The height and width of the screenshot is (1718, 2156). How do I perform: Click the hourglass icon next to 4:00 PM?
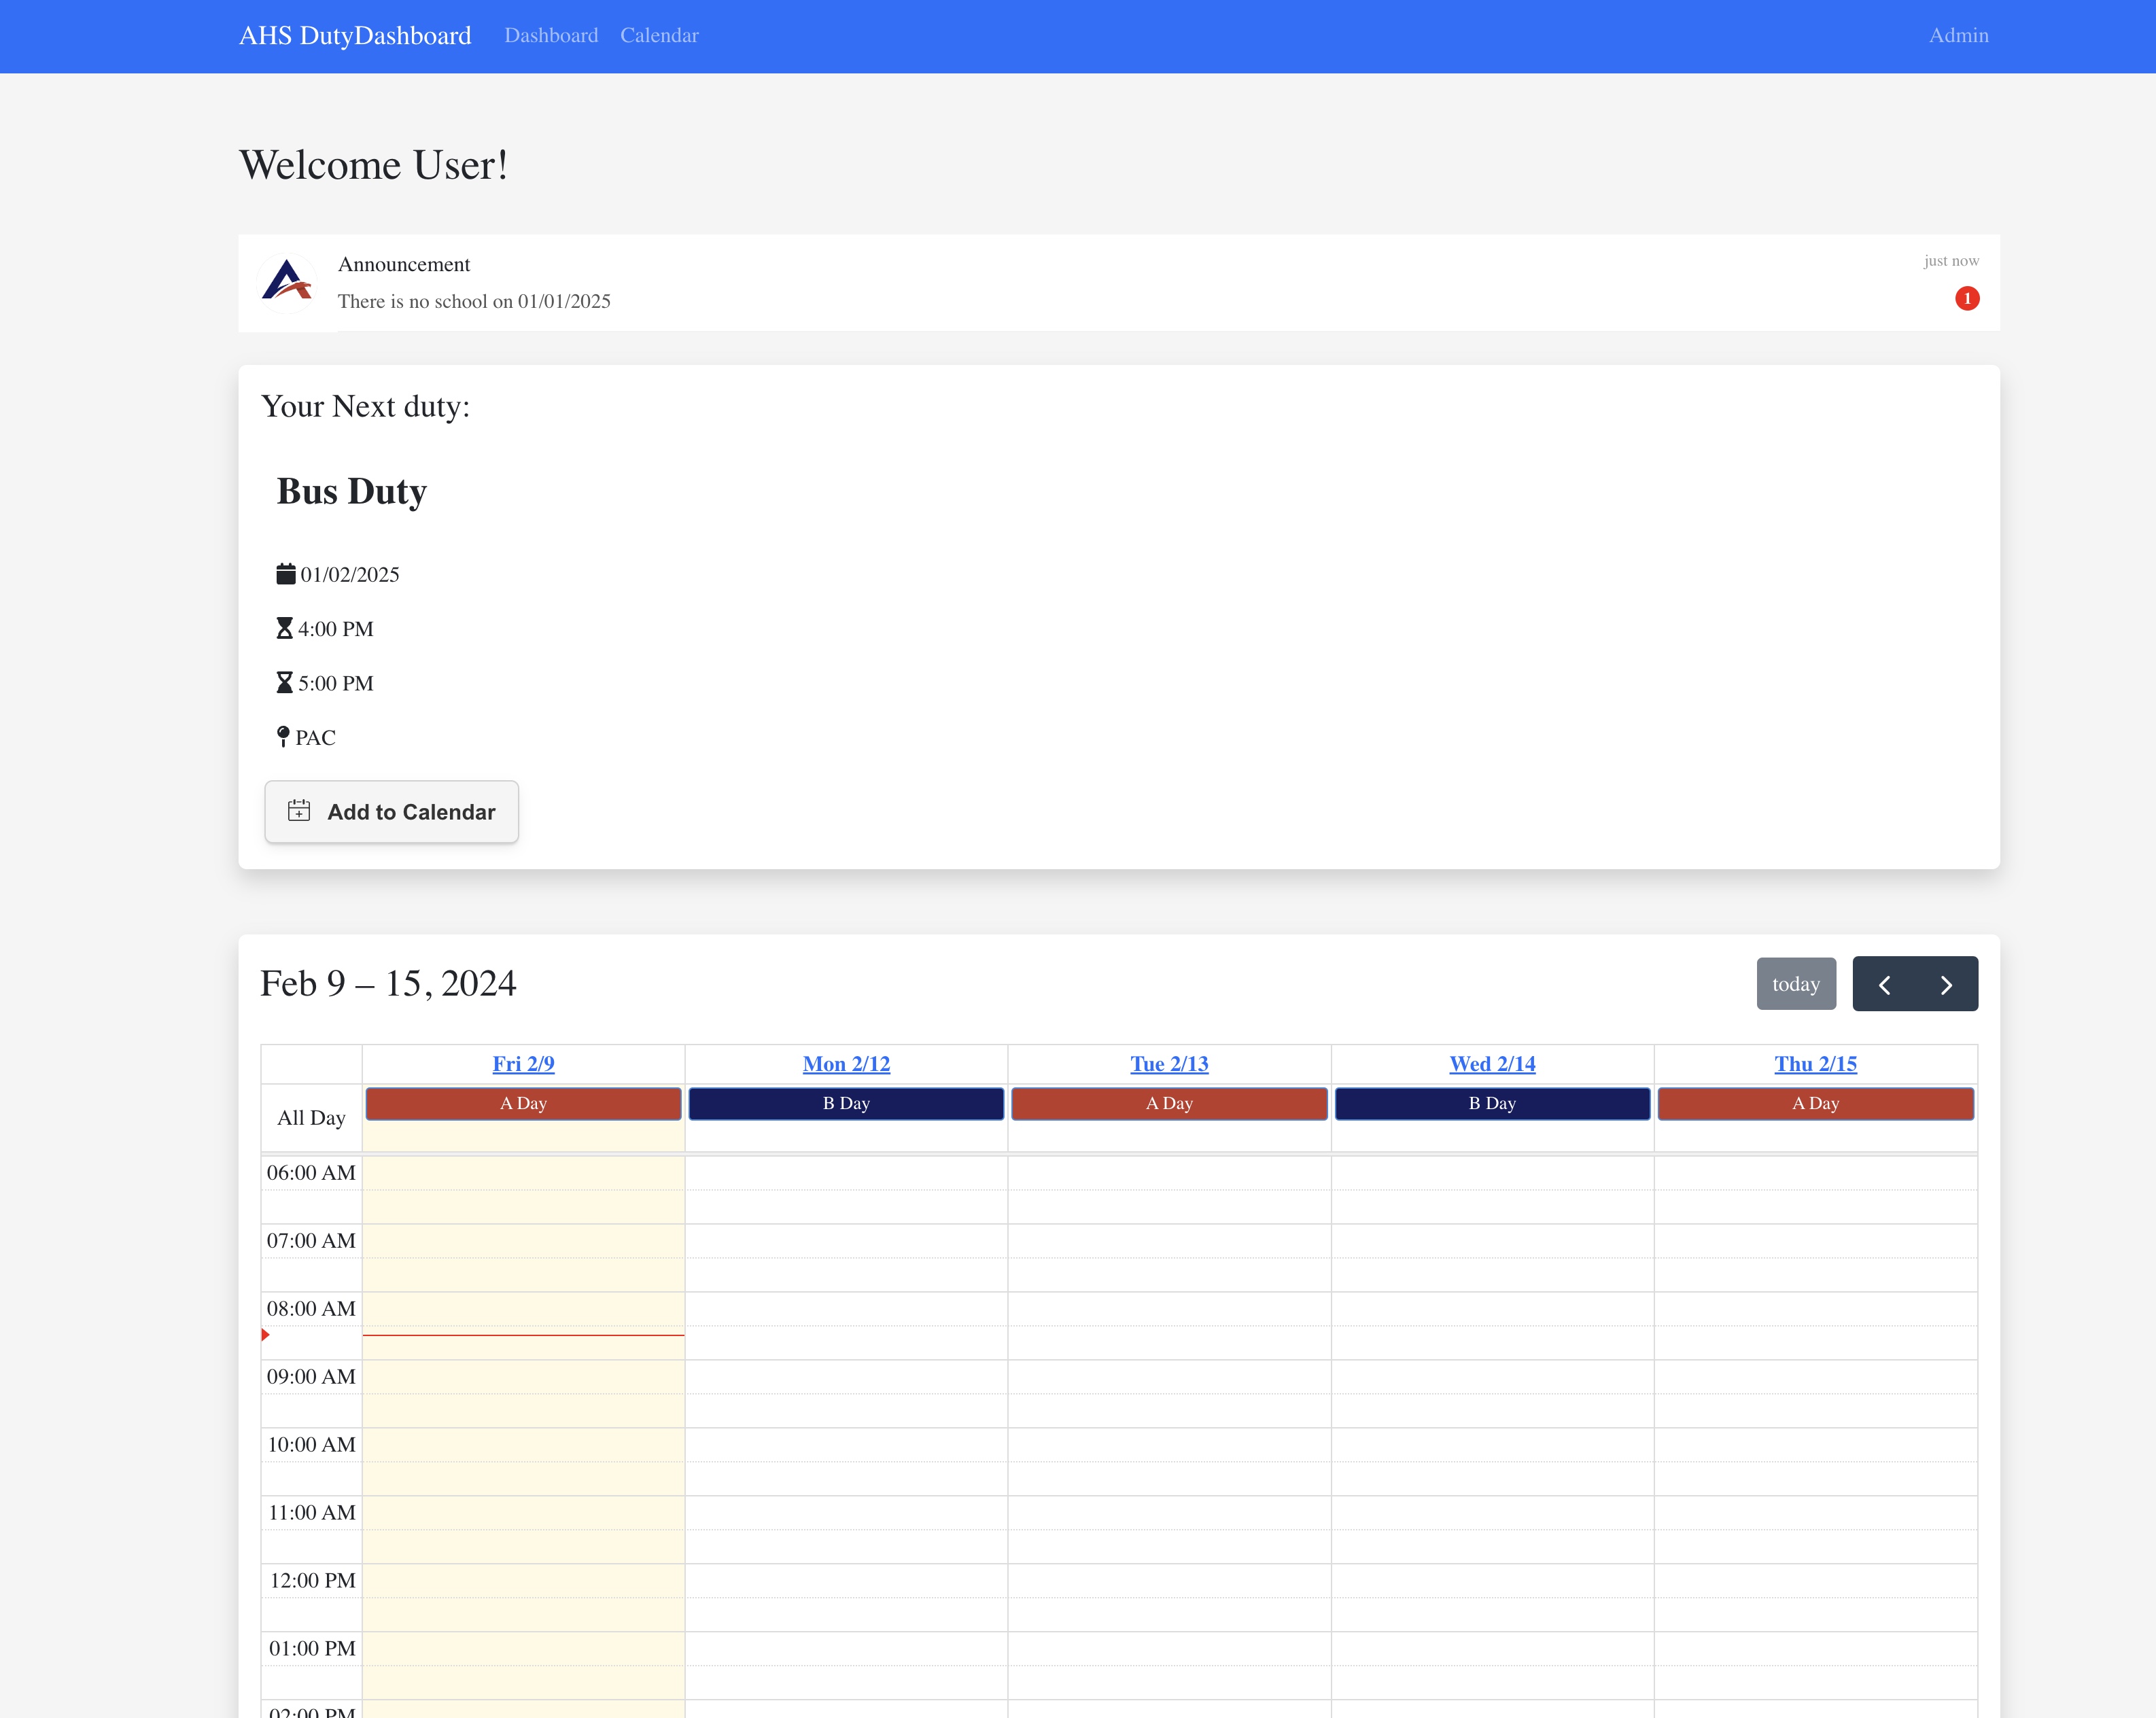click(285, 629)
